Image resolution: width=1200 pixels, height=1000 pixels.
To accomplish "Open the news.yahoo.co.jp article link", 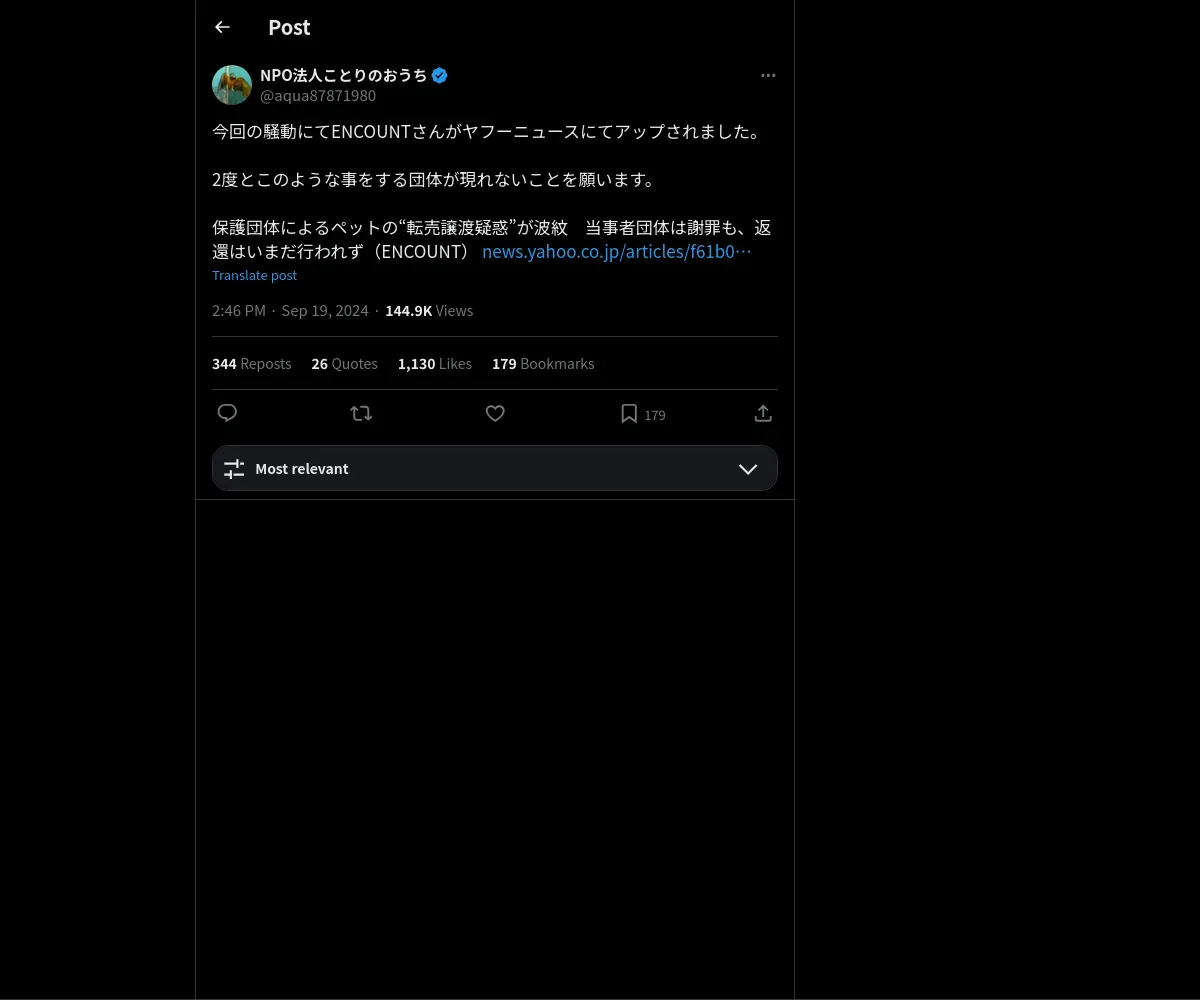I will [x=616, y=251].
